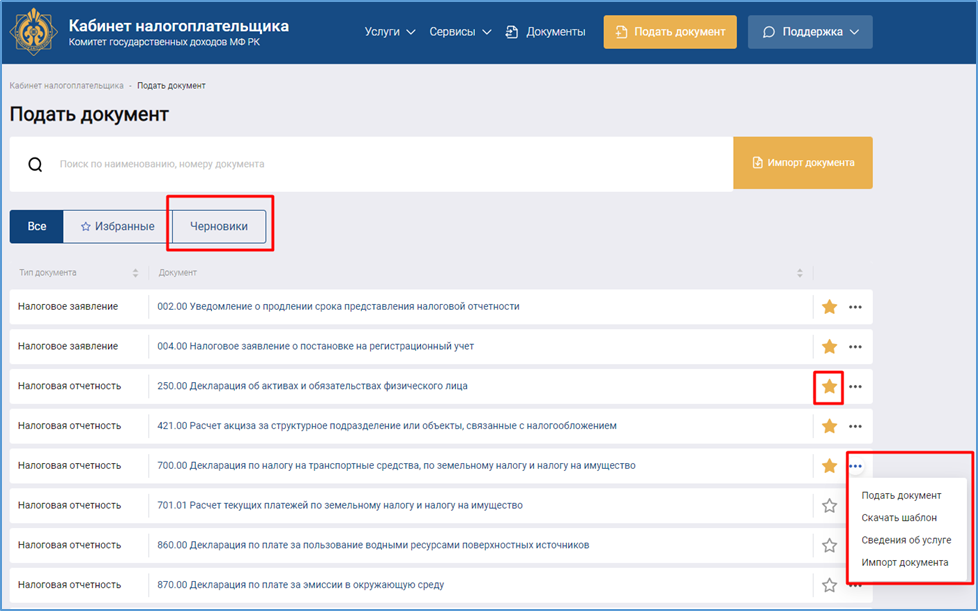Click the Committee of State Revenue logo

(x=33, y=32)
